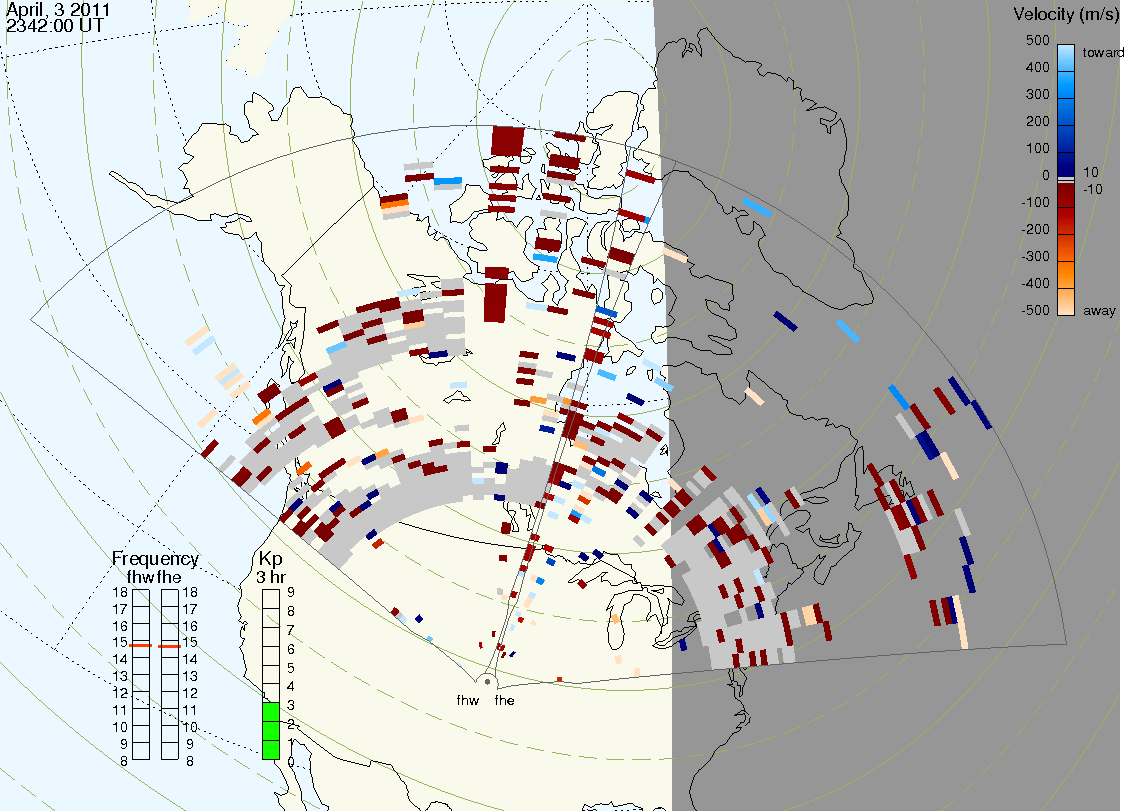Click the 'toward' label on the velocity scale
Viewport: 1124px width, 811px height.
coord(1102,52)
